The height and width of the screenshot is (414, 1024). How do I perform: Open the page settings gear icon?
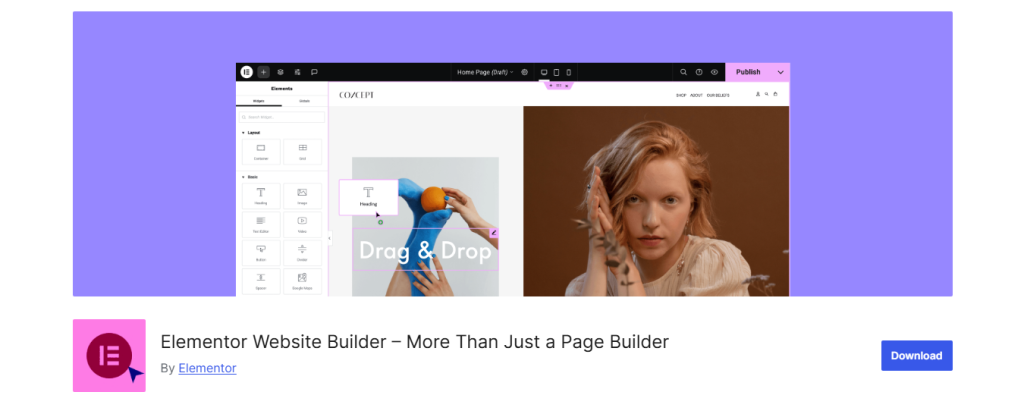524,72
